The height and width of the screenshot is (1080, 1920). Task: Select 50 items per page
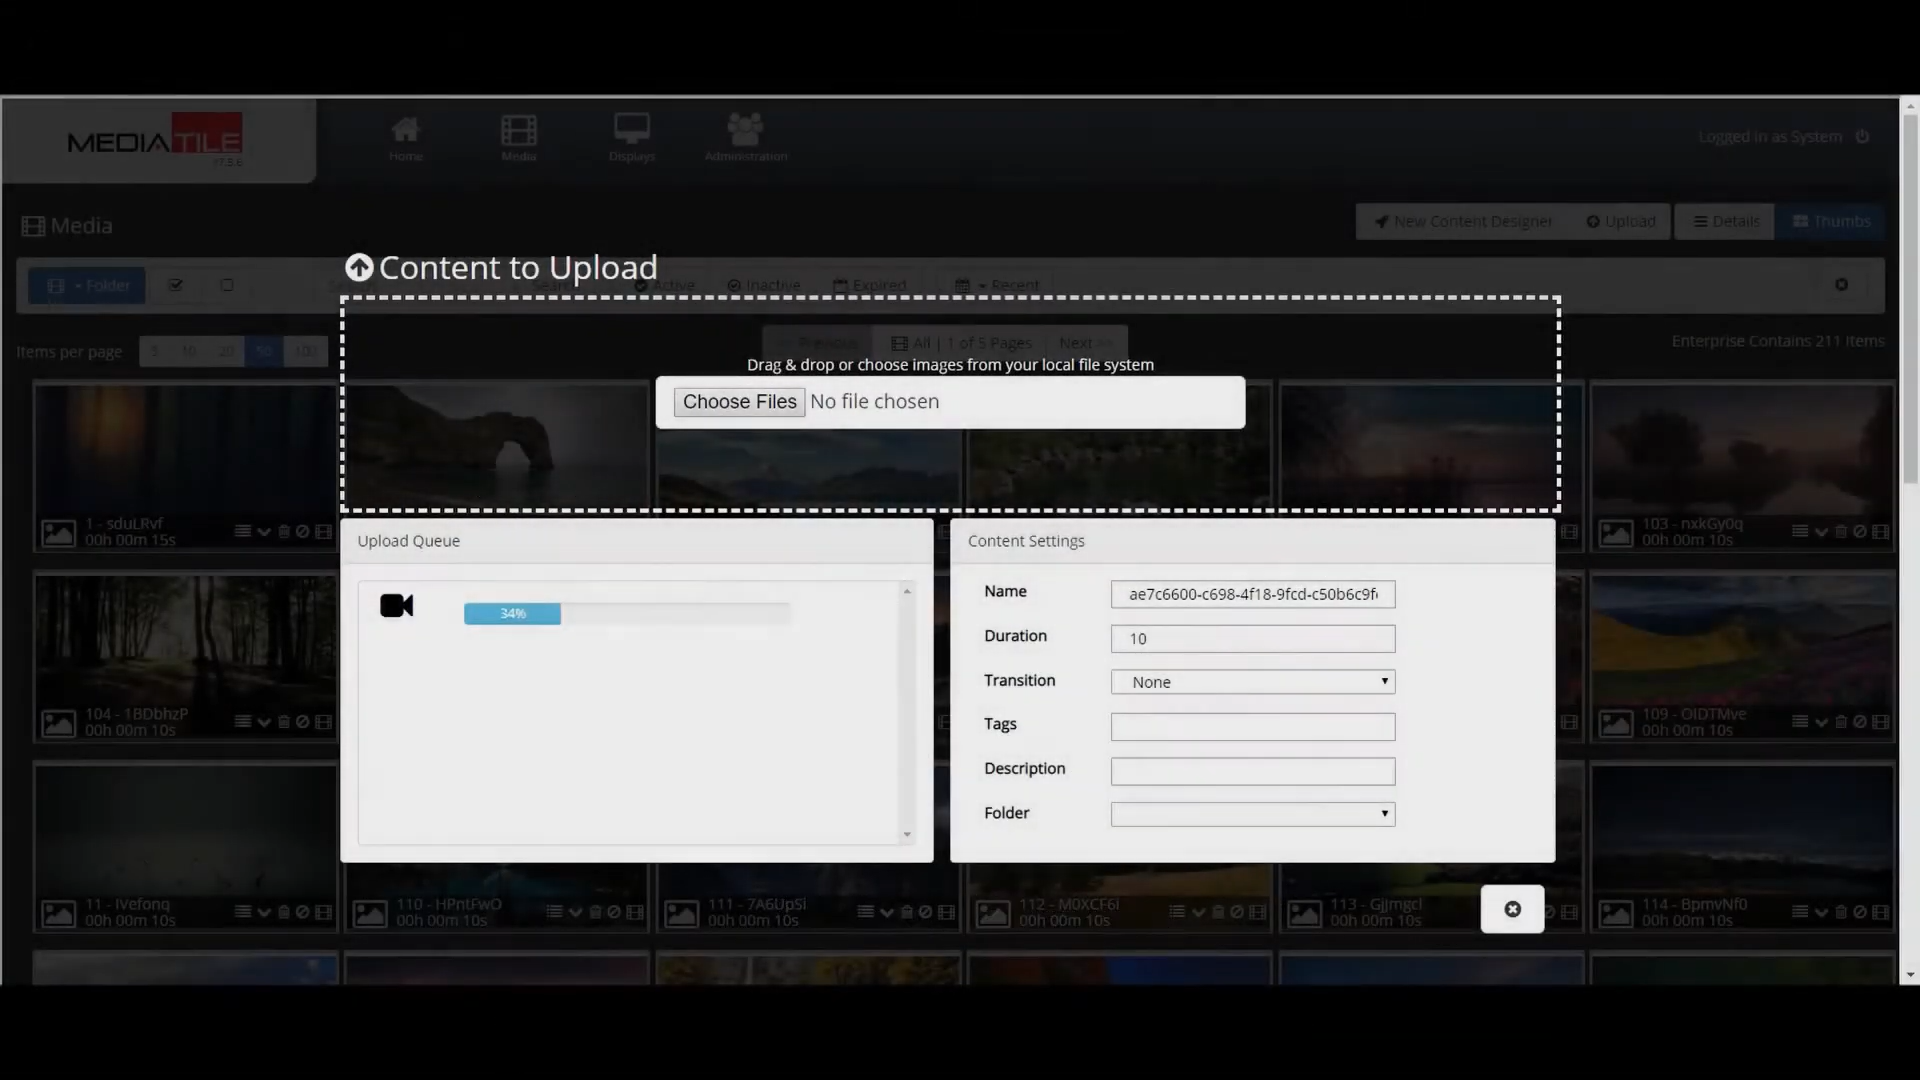[x=264, y=351]
